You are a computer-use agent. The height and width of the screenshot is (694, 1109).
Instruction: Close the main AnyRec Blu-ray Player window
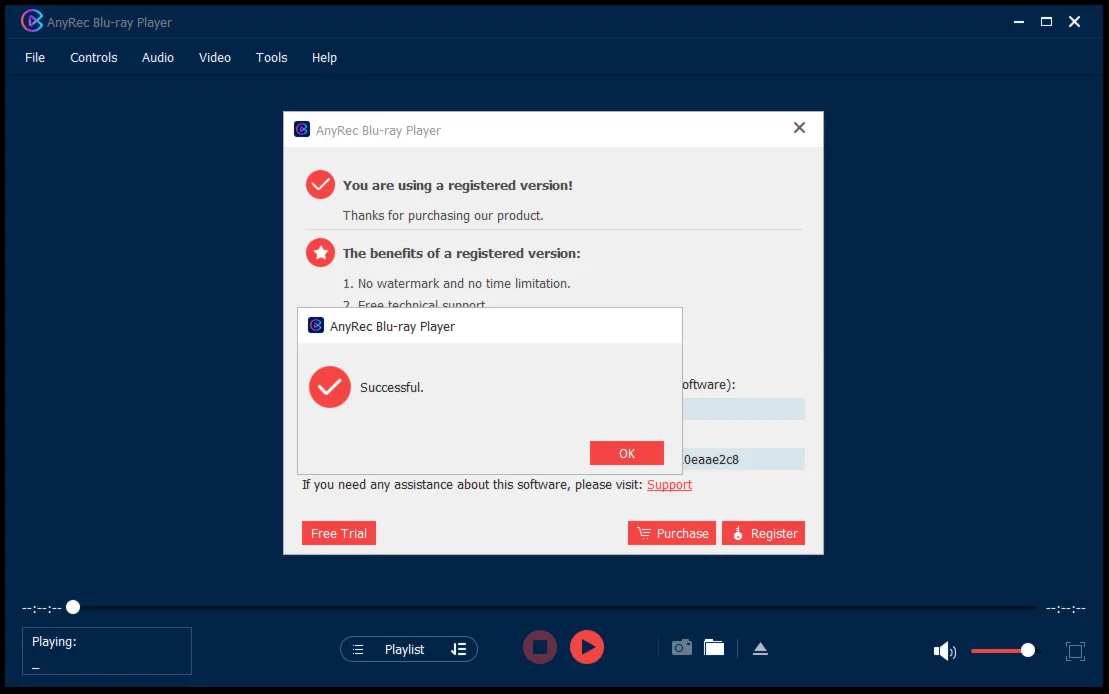pos(1074,22)
